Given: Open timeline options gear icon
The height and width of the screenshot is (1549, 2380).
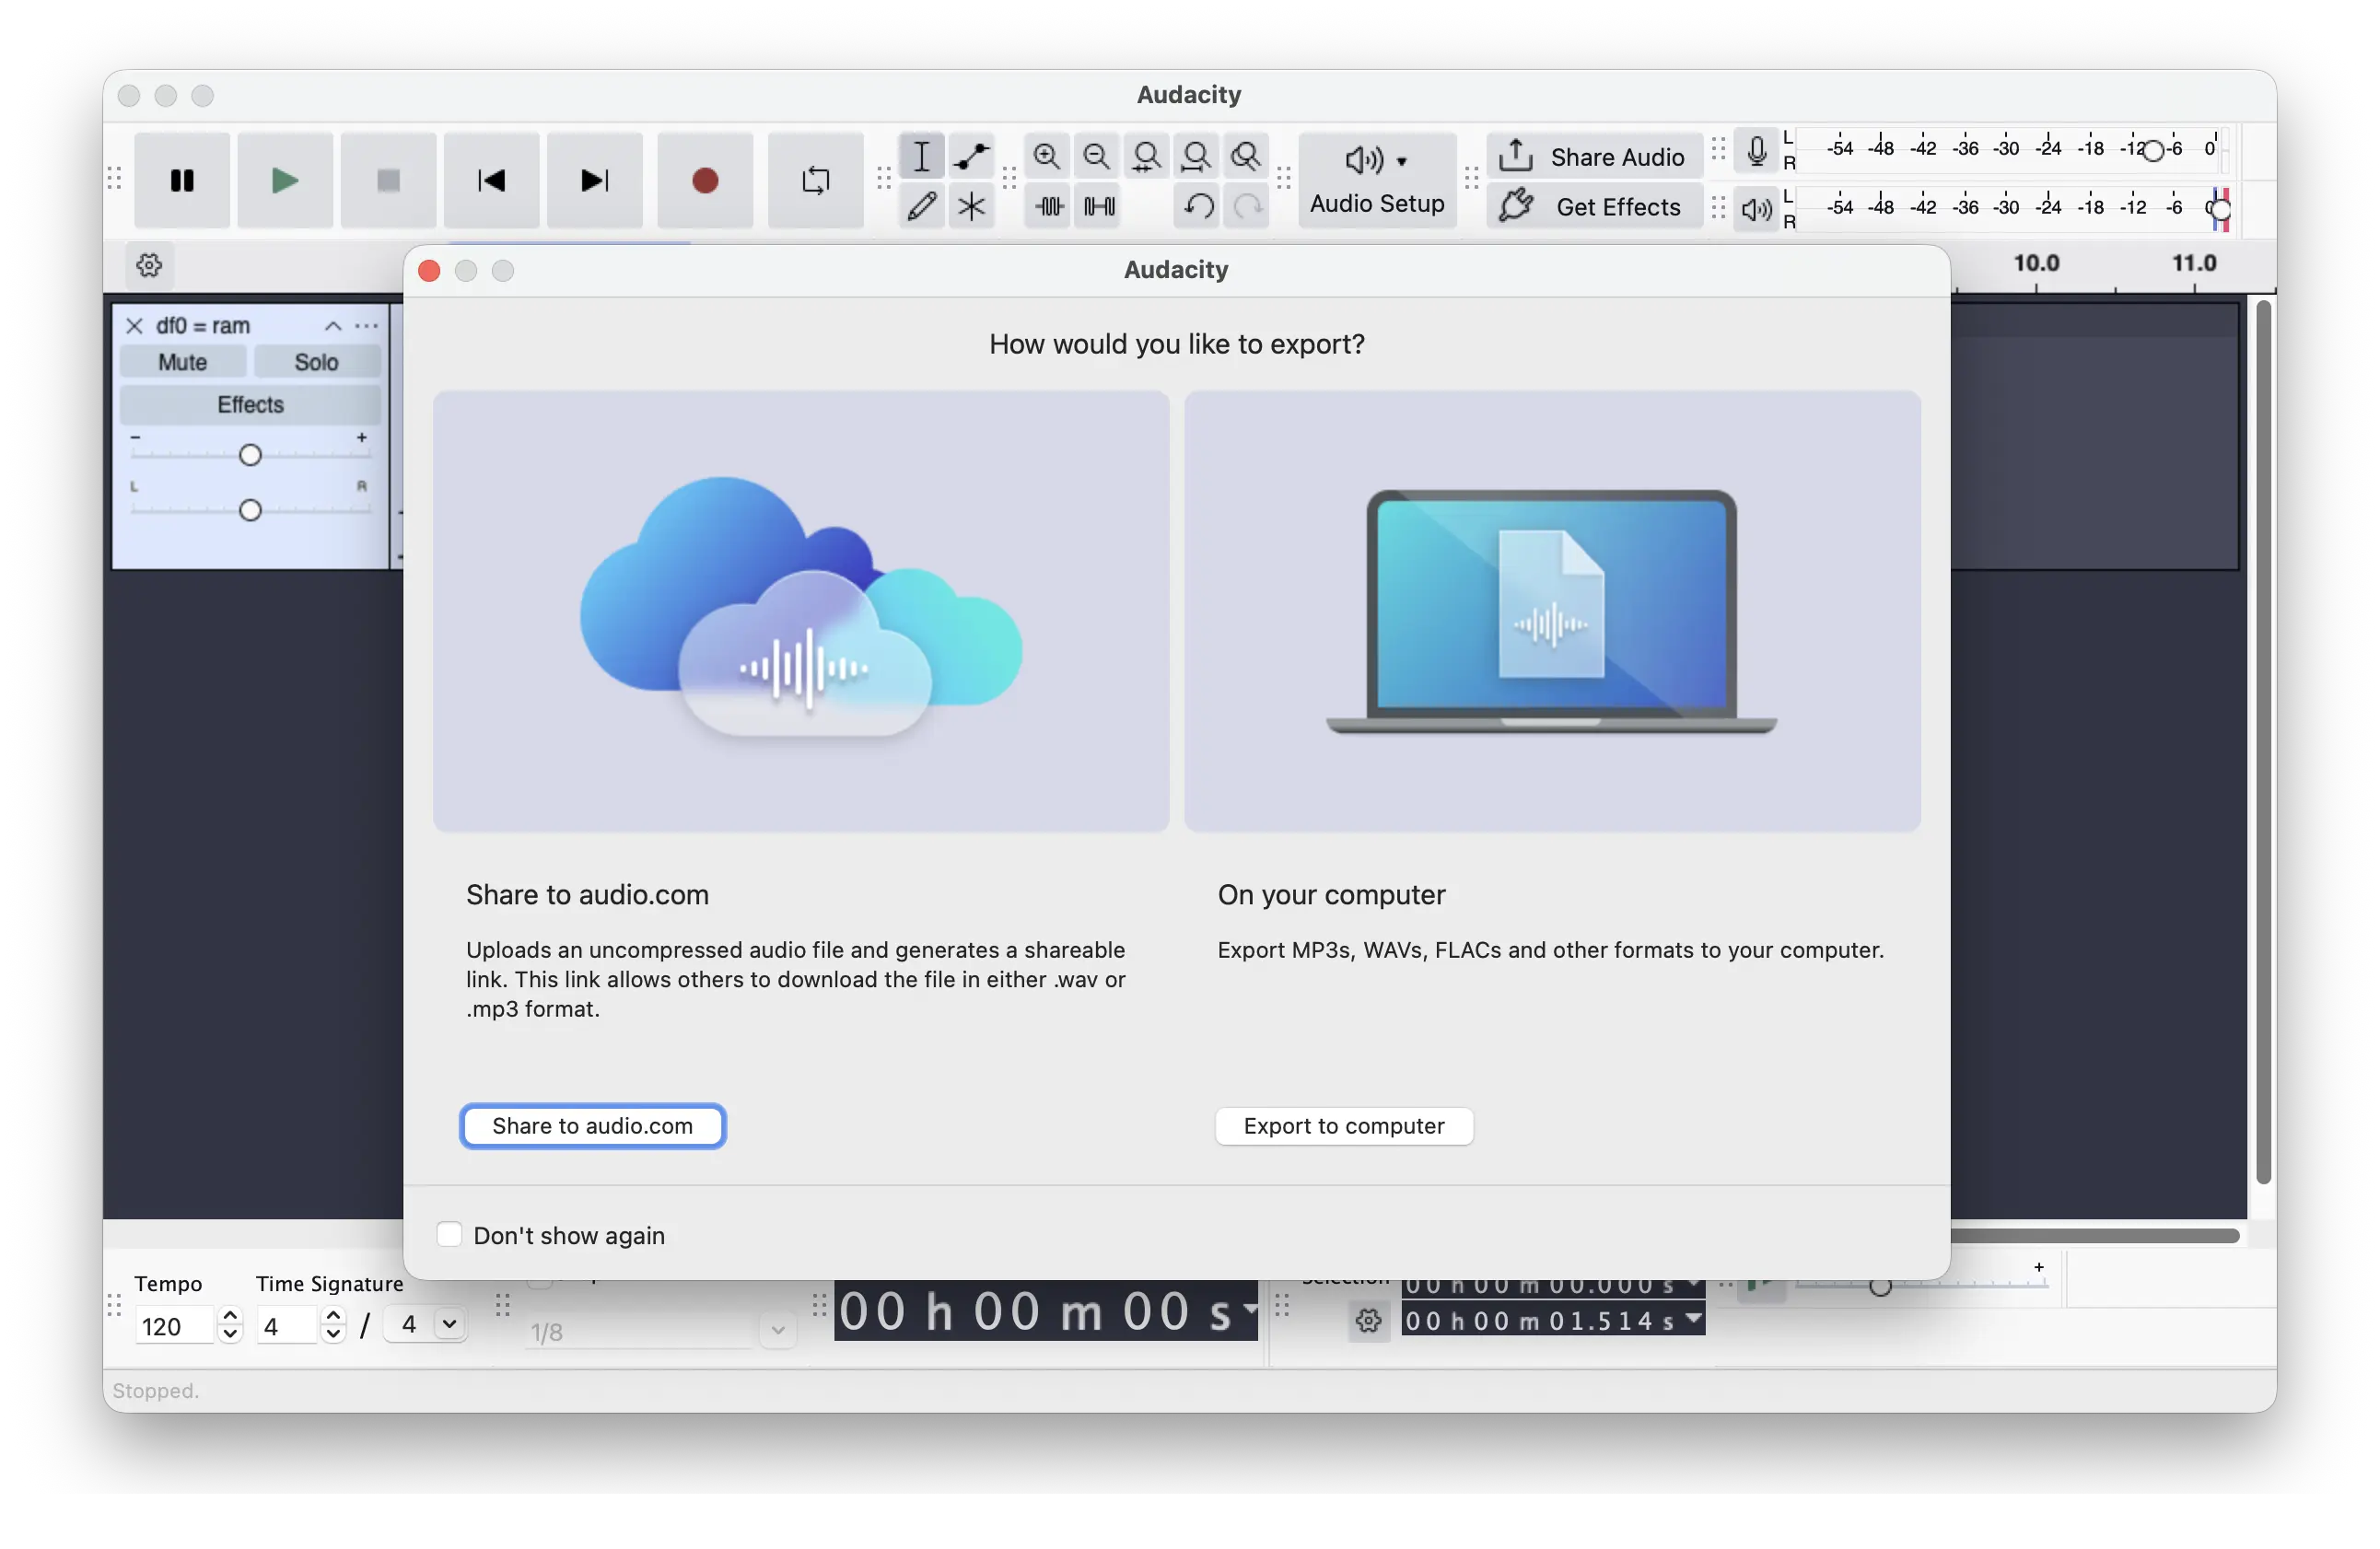Looking at the screenshot, I should tap(149, 265).
